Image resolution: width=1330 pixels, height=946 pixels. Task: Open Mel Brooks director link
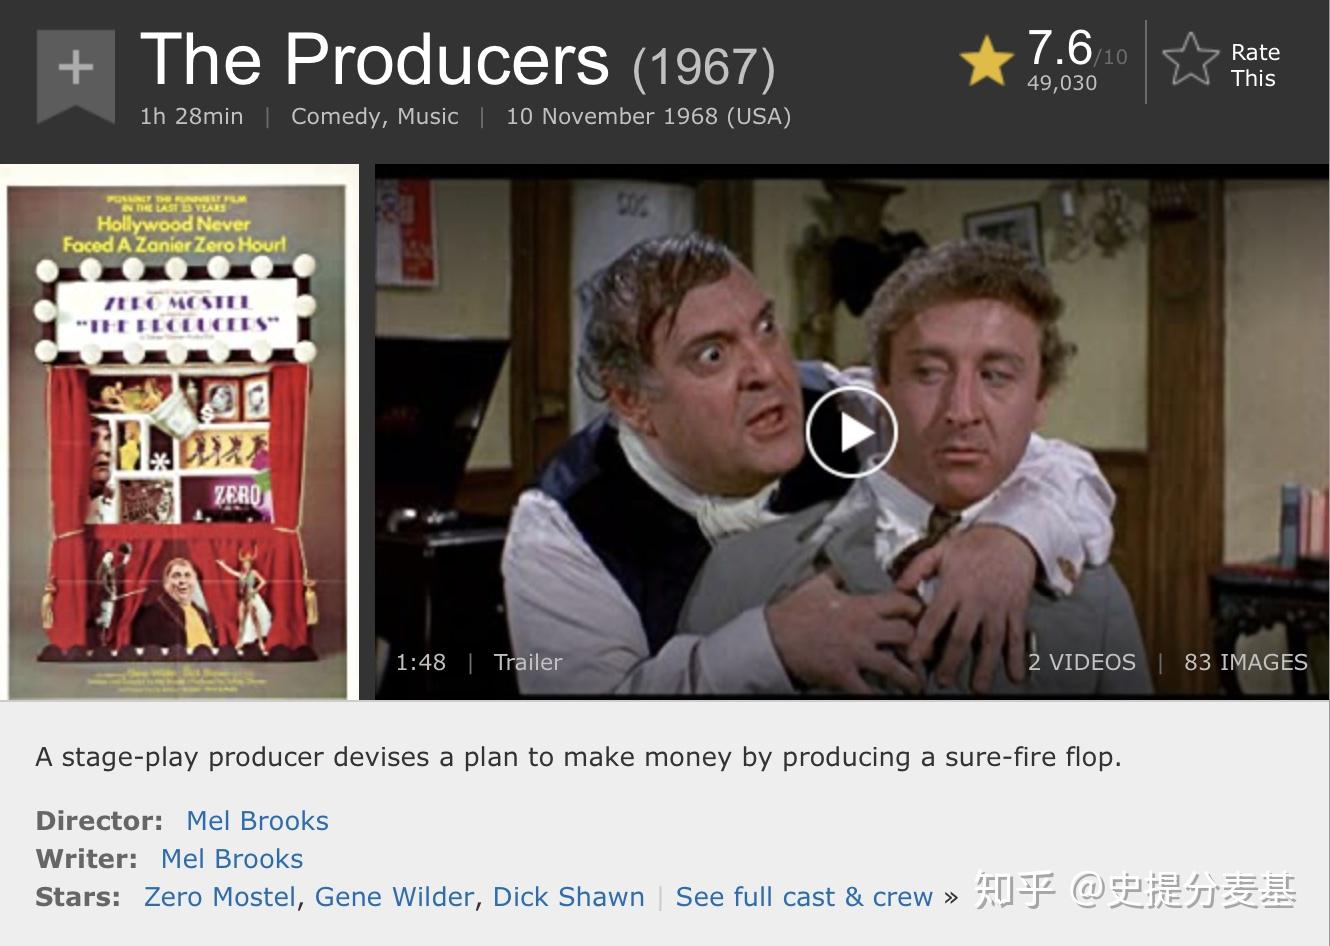point(257,821)
